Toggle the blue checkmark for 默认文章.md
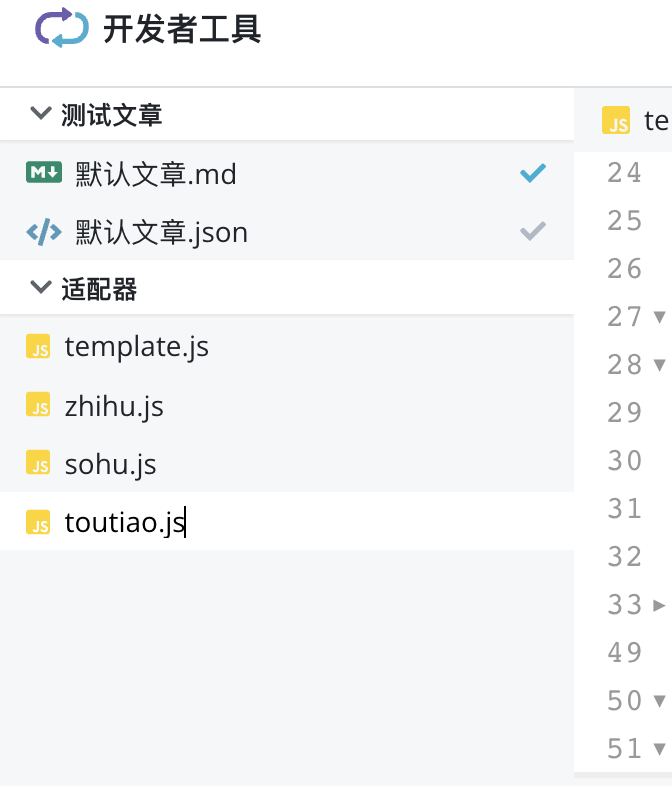Image resolution: width=672 pixels, height=786 pixels. click(x=533, y=173)
